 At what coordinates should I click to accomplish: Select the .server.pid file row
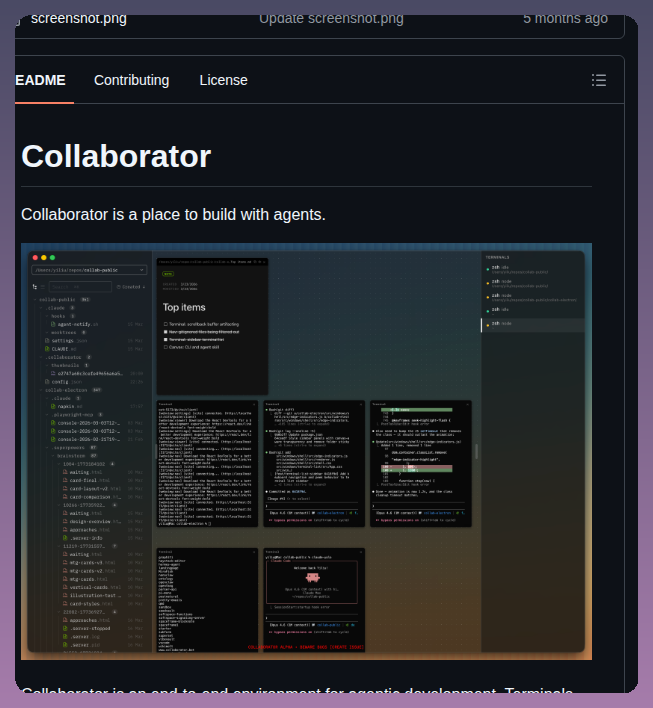click(103, 645)
